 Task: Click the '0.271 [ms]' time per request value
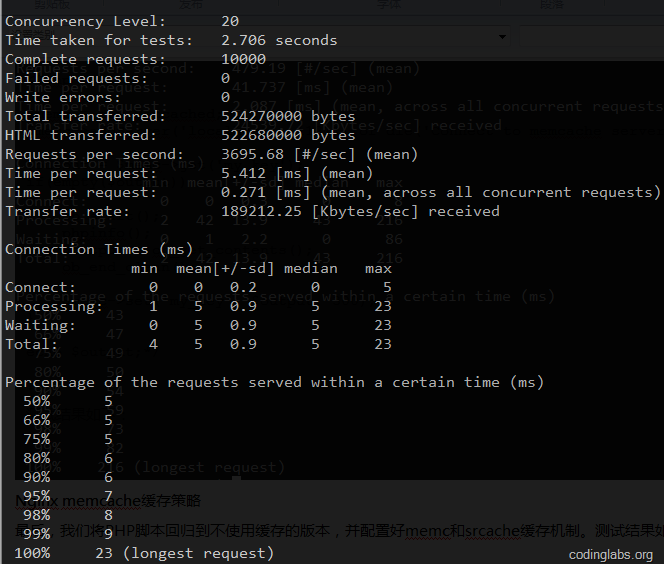tap(266, 193)
